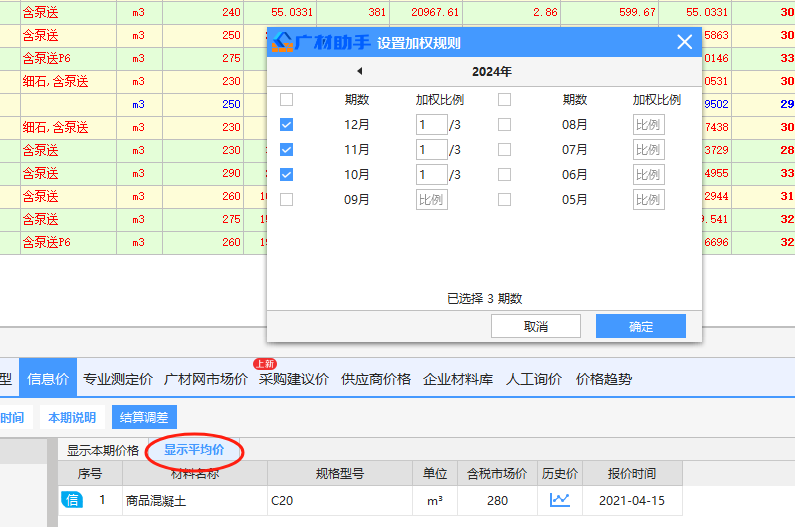Click the 280 market price cell
The image size is (795, 527).
point(497,501)
